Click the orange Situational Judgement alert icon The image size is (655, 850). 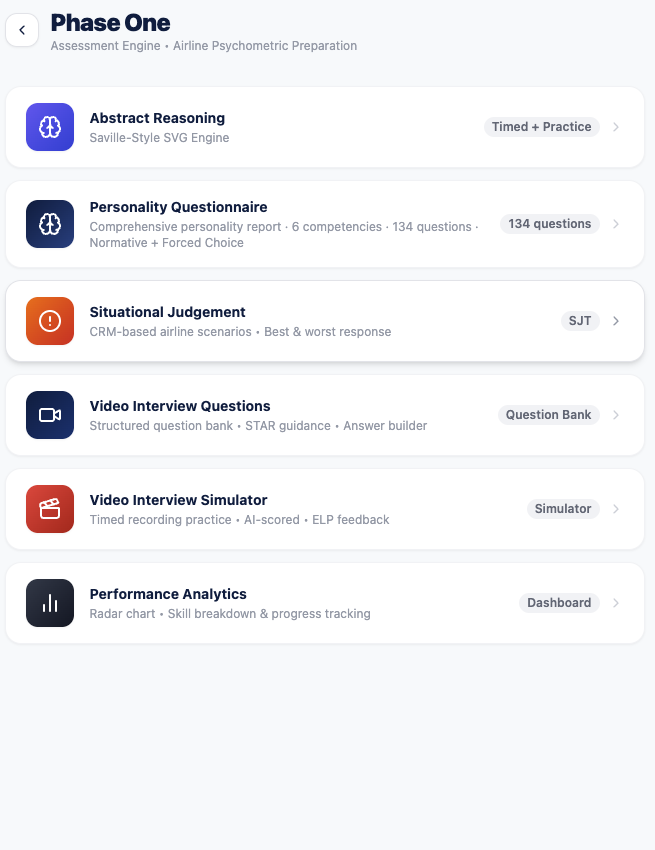coord(50,321)
